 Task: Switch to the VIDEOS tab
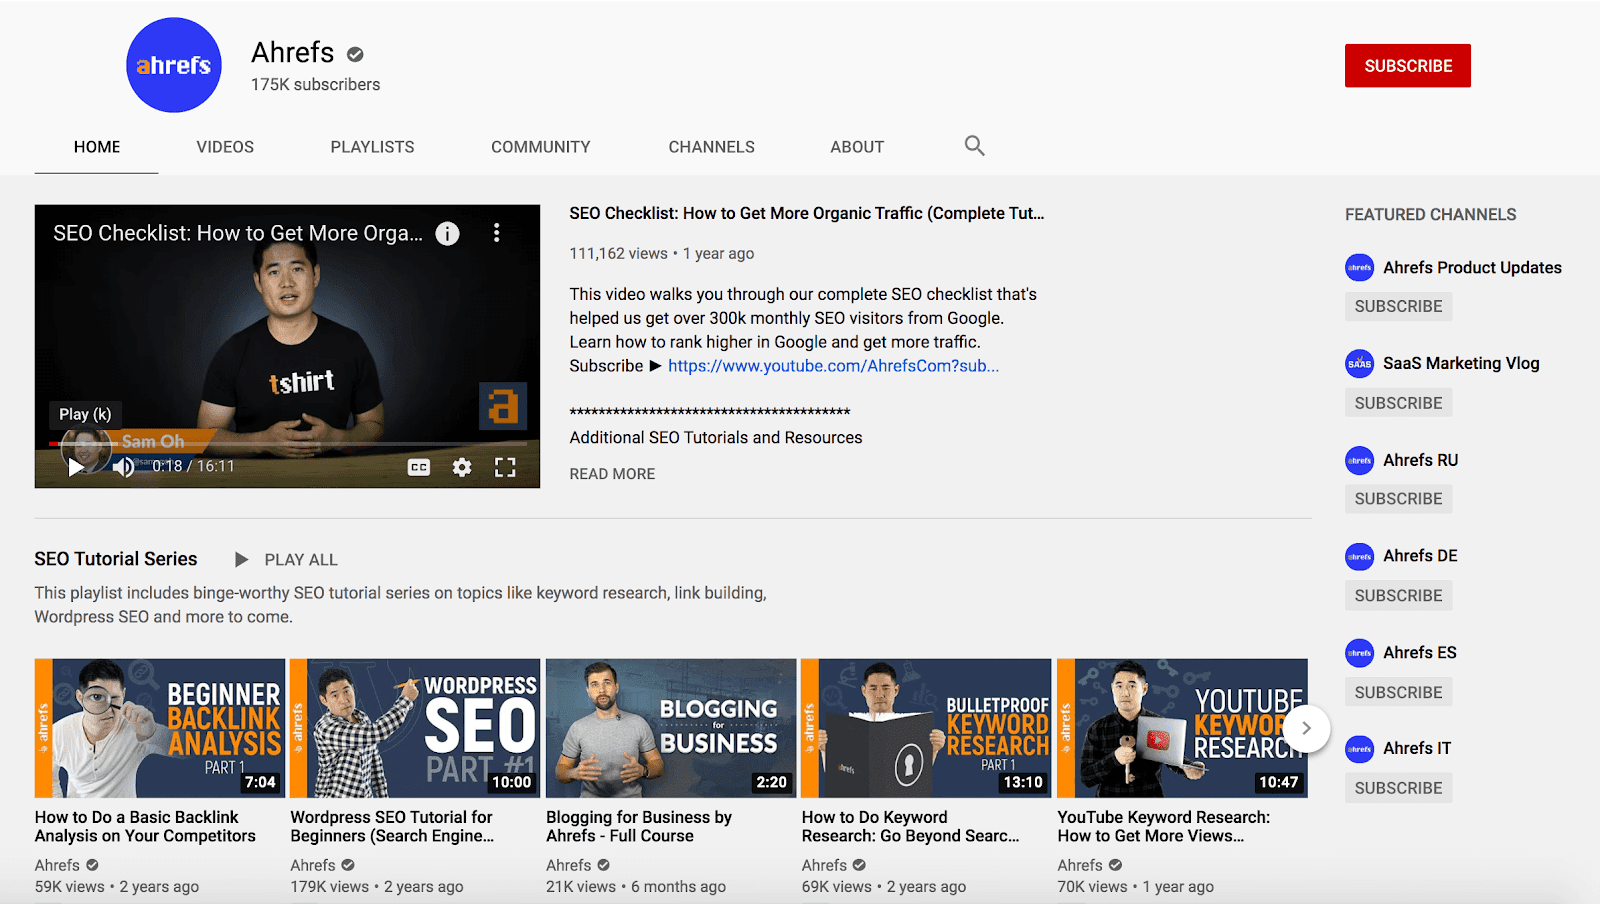[x=225, y=147]
